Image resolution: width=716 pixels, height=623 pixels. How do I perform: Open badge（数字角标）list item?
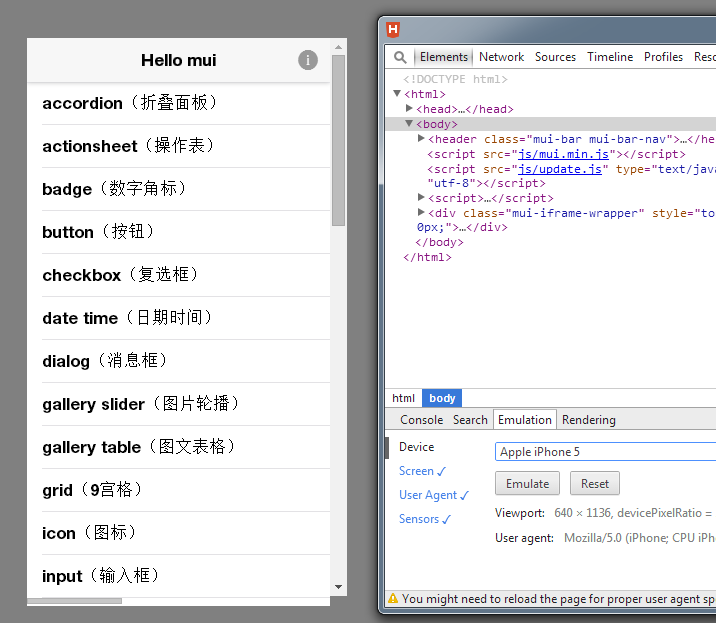tap(179, 189)
